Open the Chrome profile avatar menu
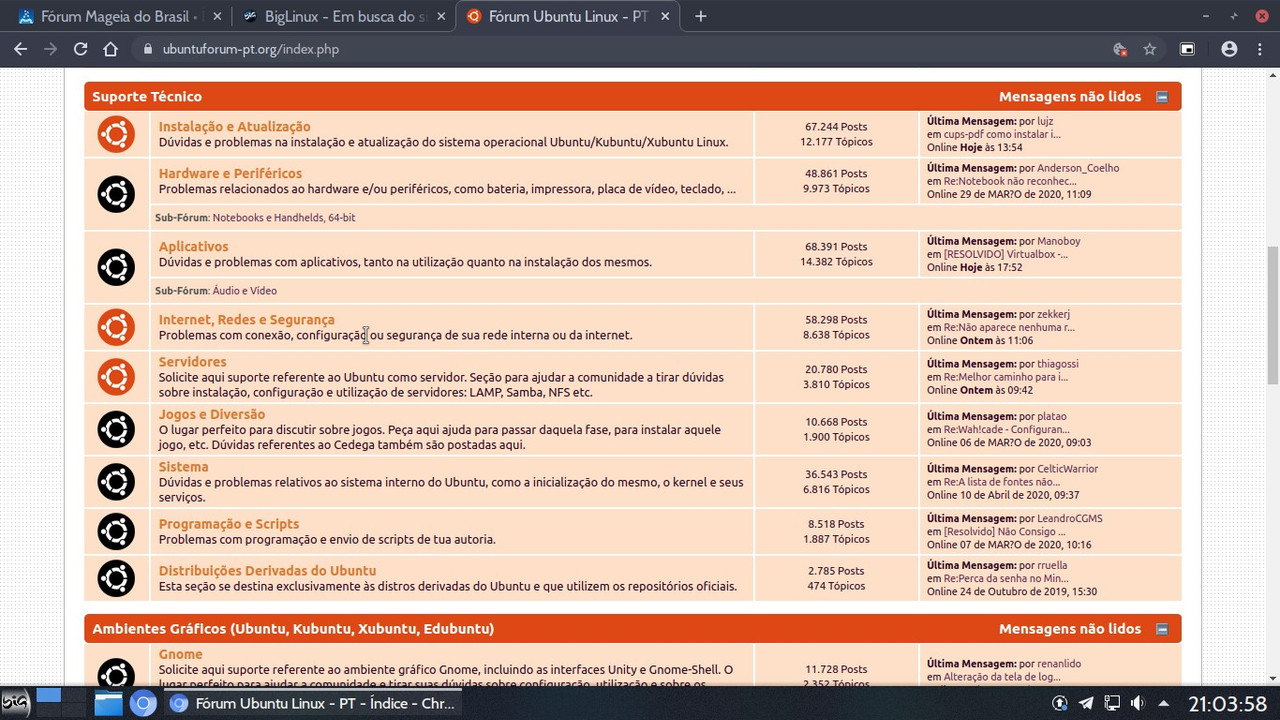 click(1229, 49)
